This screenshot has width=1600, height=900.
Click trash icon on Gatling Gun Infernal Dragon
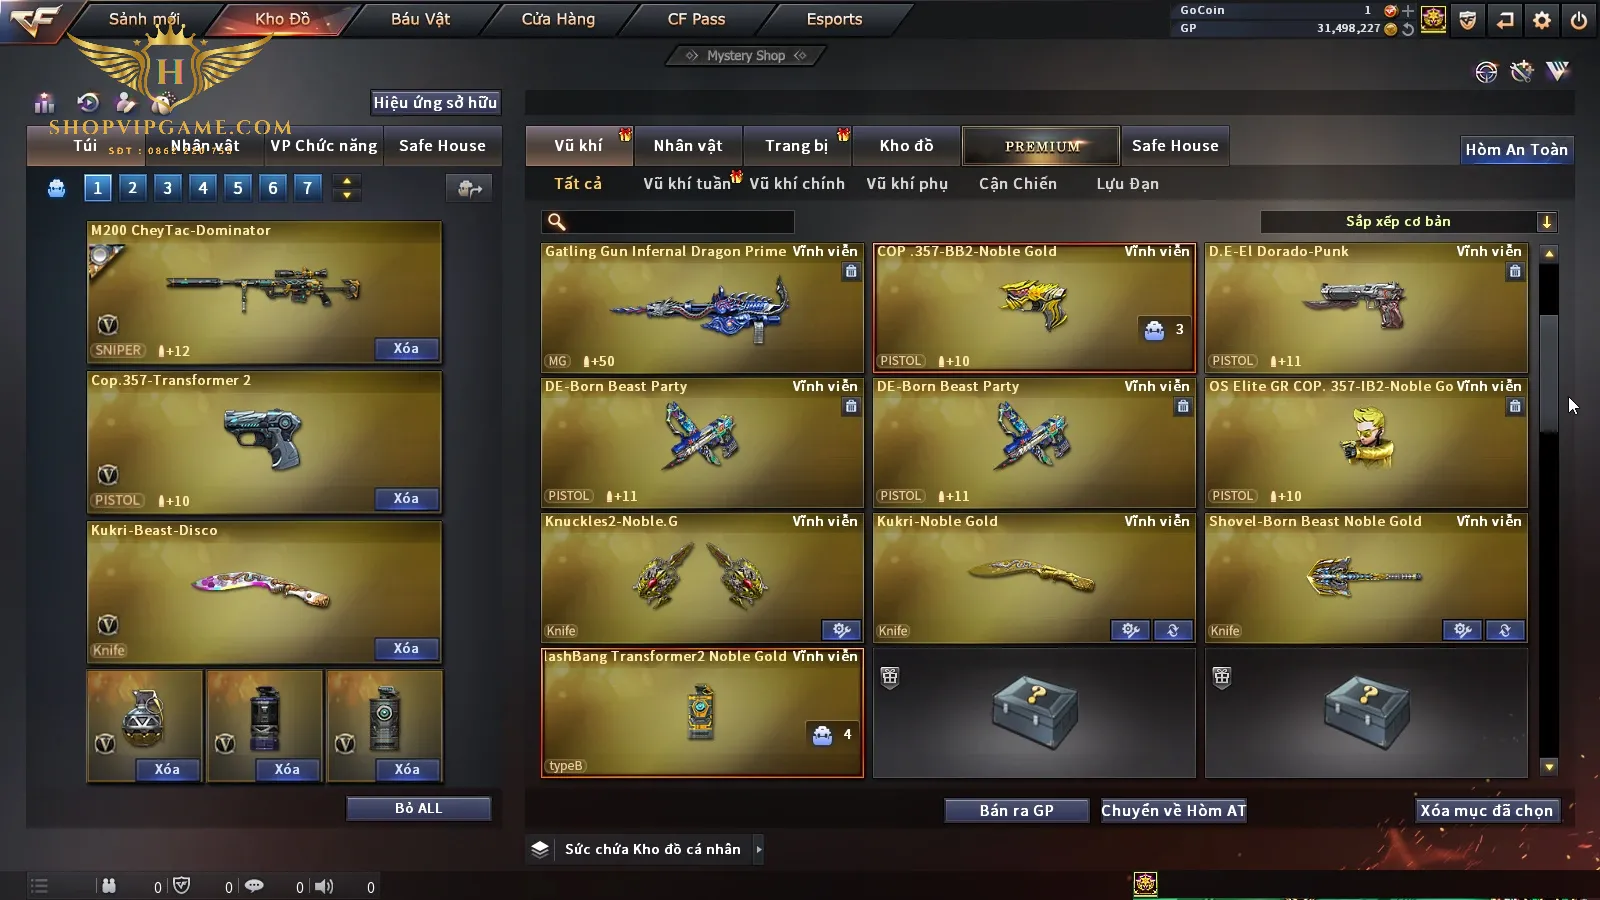pyautogui.click(x=851, y=271)
